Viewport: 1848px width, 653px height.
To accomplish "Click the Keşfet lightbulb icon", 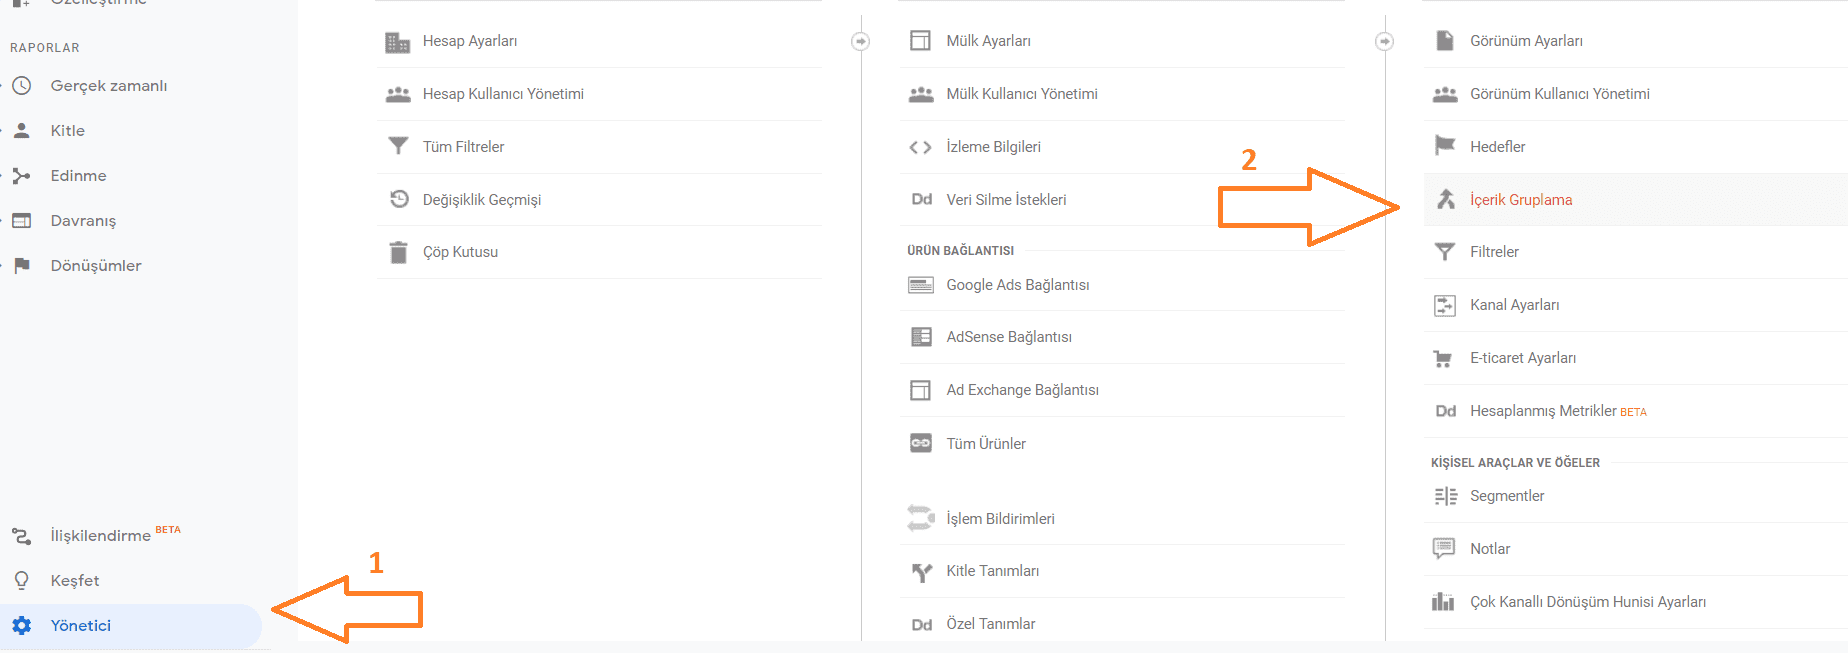I will click(x=22, y=581).
